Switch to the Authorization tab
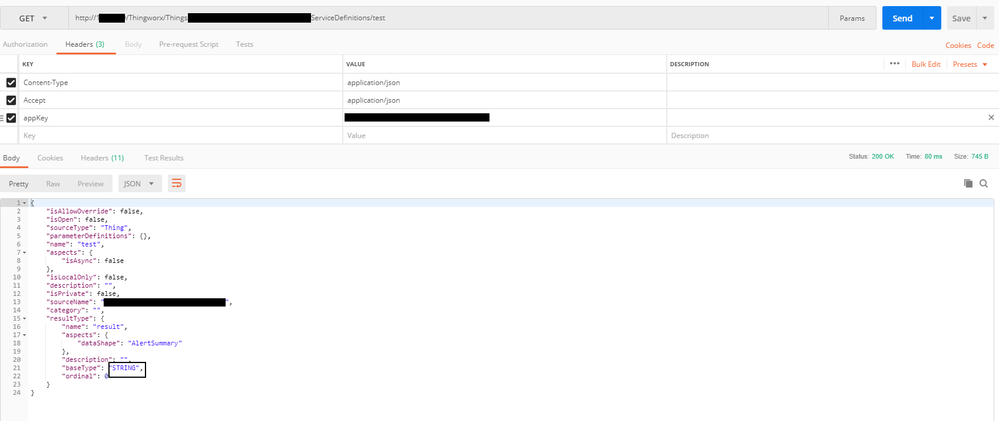999x421 pixels. [x=25, y=45]
